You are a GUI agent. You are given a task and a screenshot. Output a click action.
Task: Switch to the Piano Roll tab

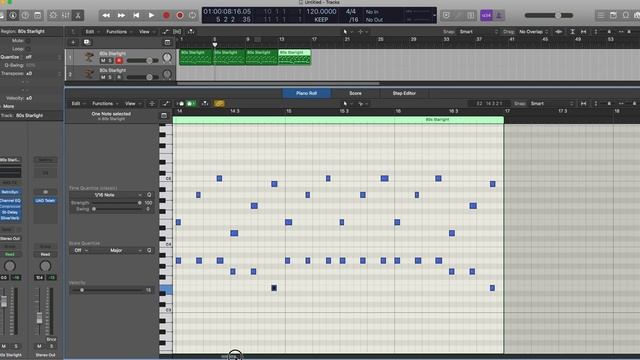[x=307, y=93]
